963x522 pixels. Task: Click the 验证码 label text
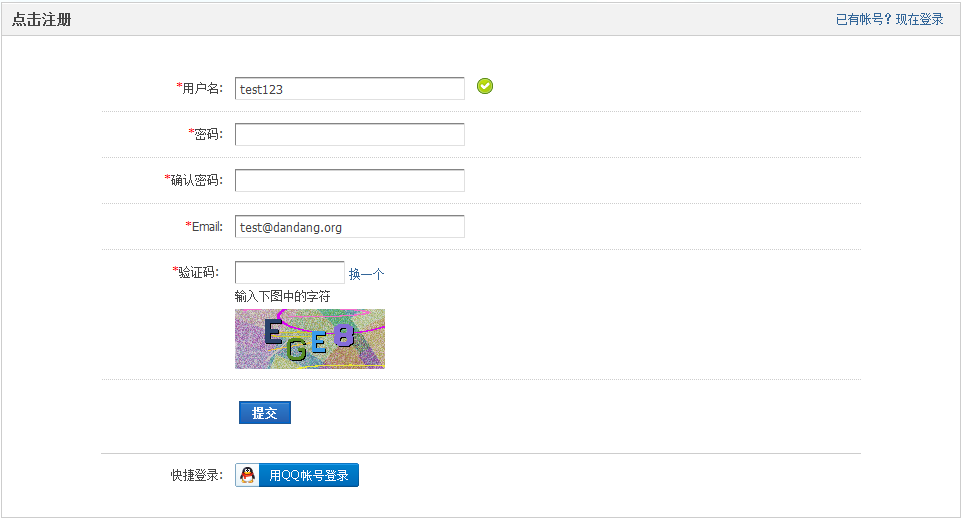pos(196,272)
